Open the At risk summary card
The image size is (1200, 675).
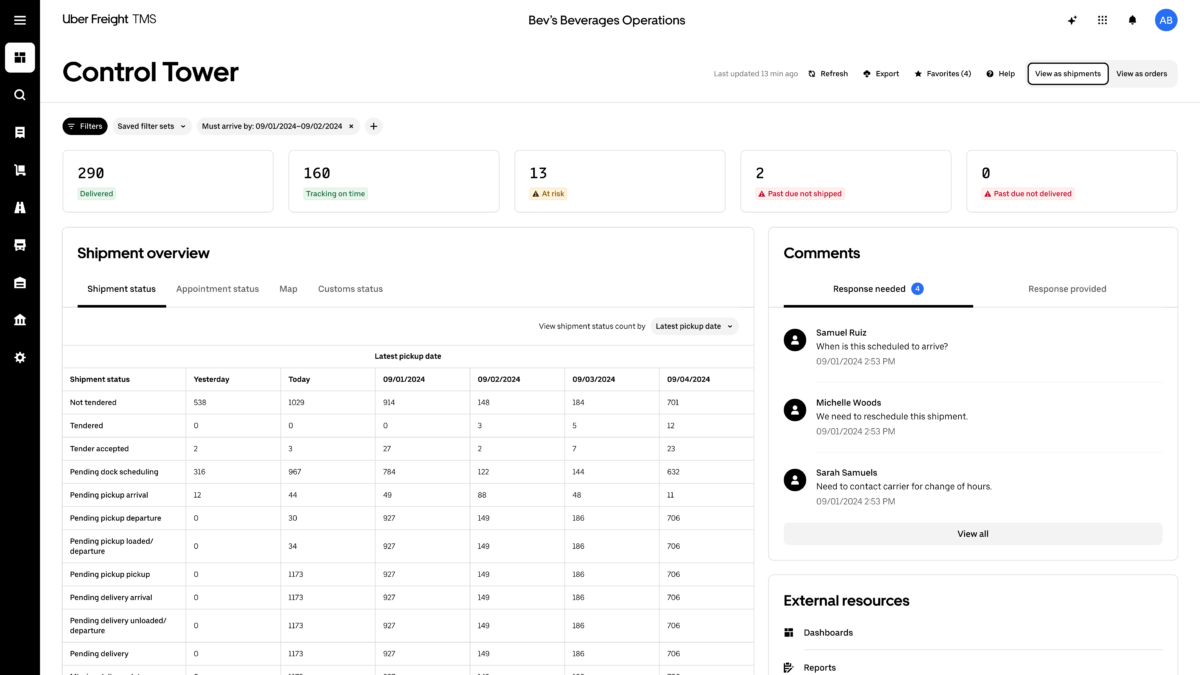[620, 181]
